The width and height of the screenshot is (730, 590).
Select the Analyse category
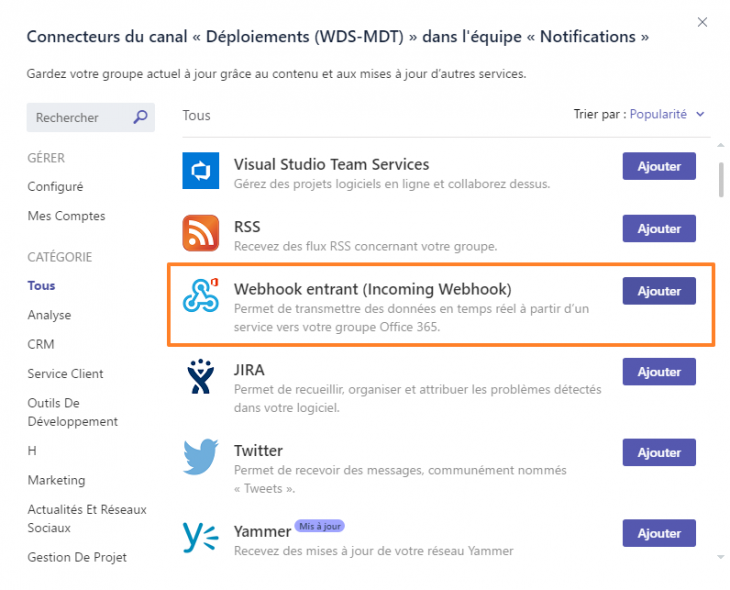pos(49,315)
